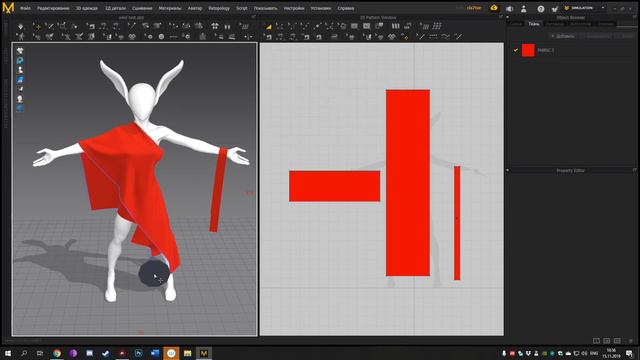This screenshot has width=640, height=360.
Task: Undock the 3D window via its corner icon
Action: (253, 17)
